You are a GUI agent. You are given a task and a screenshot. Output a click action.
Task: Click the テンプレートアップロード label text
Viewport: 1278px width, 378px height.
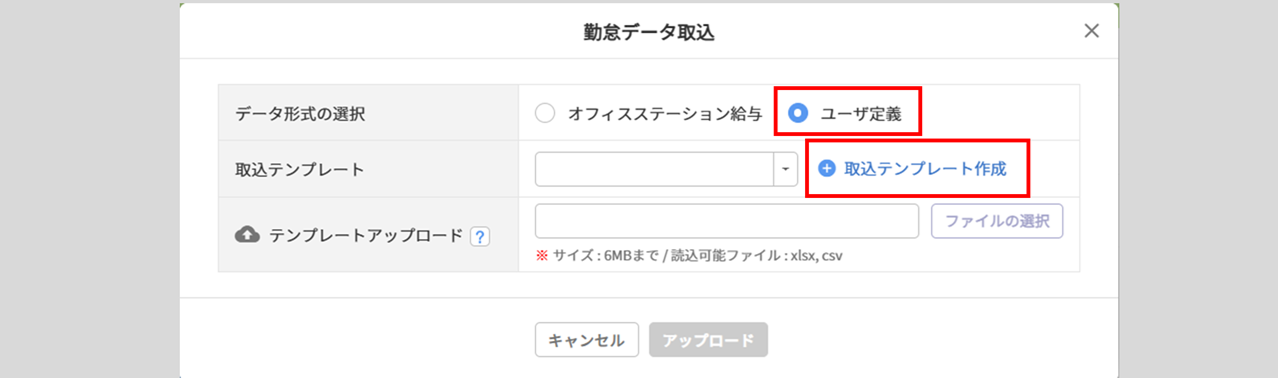click(366, 235)
